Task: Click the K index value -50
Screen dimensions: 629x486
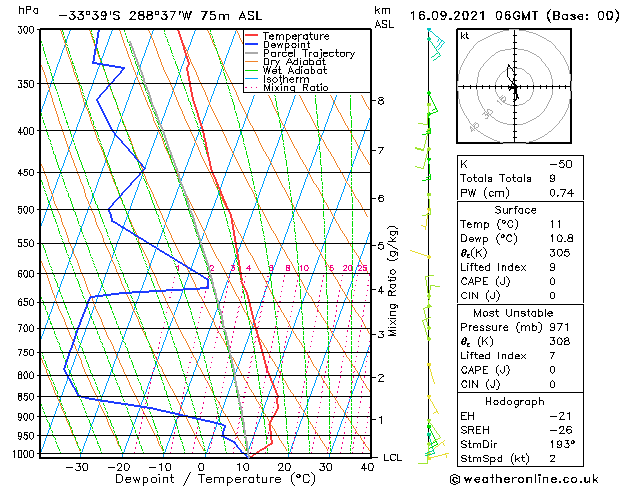Action: (561, 164)
